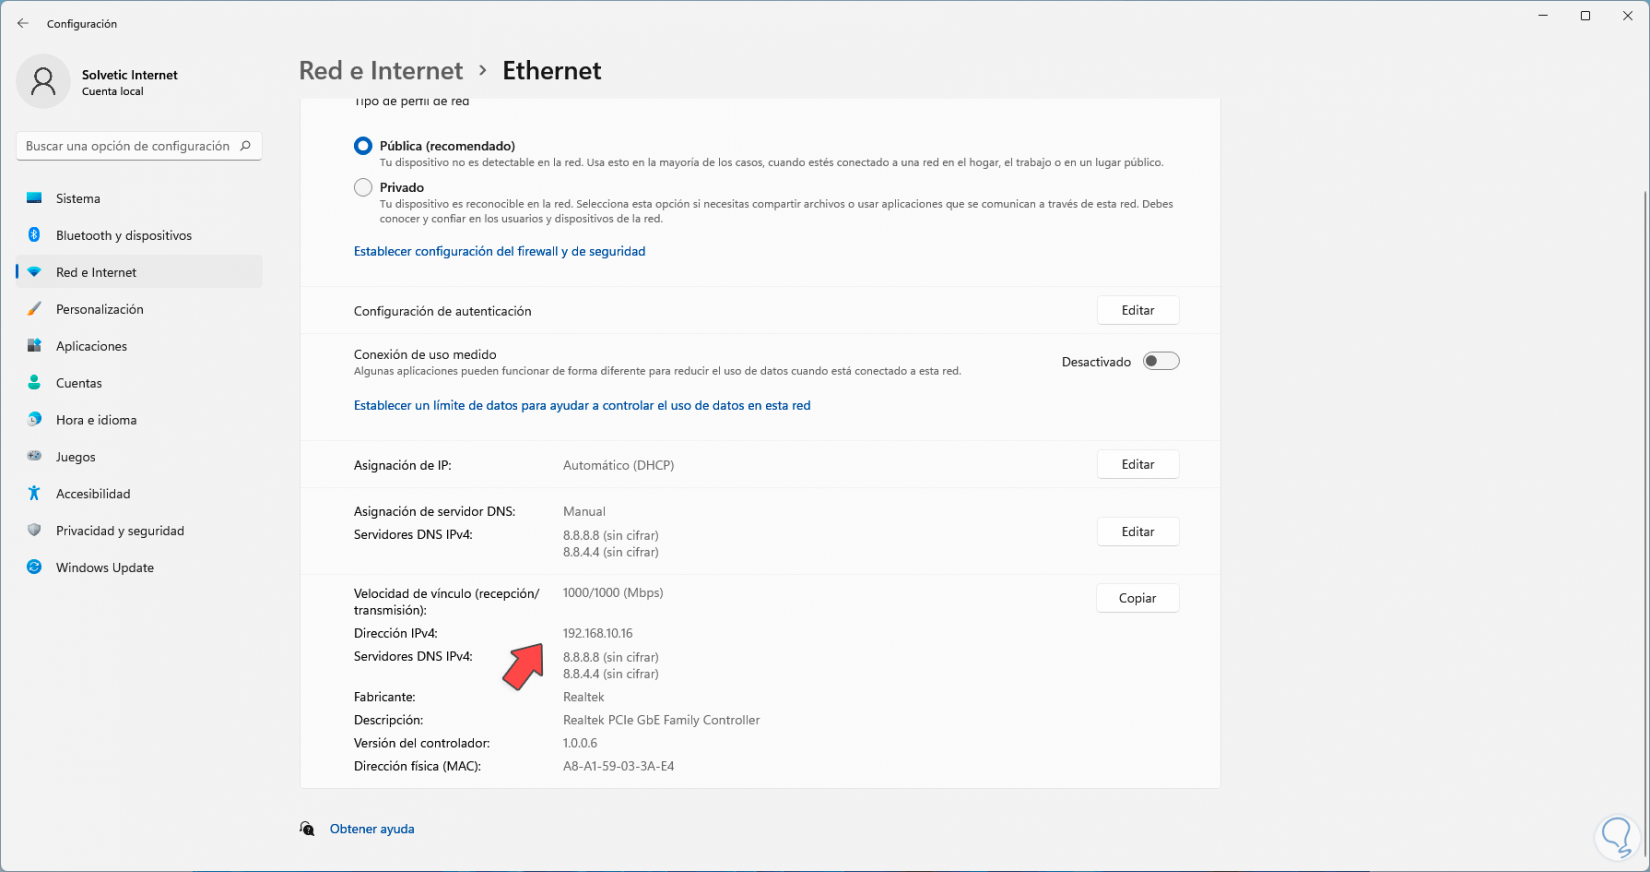Open the Aplicaciones icon
1650x872 pixels.
[34, 346]
